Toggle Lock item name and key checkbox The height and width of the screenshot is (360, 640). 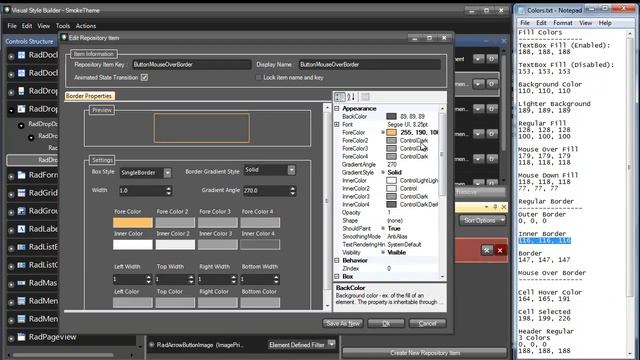258,77
